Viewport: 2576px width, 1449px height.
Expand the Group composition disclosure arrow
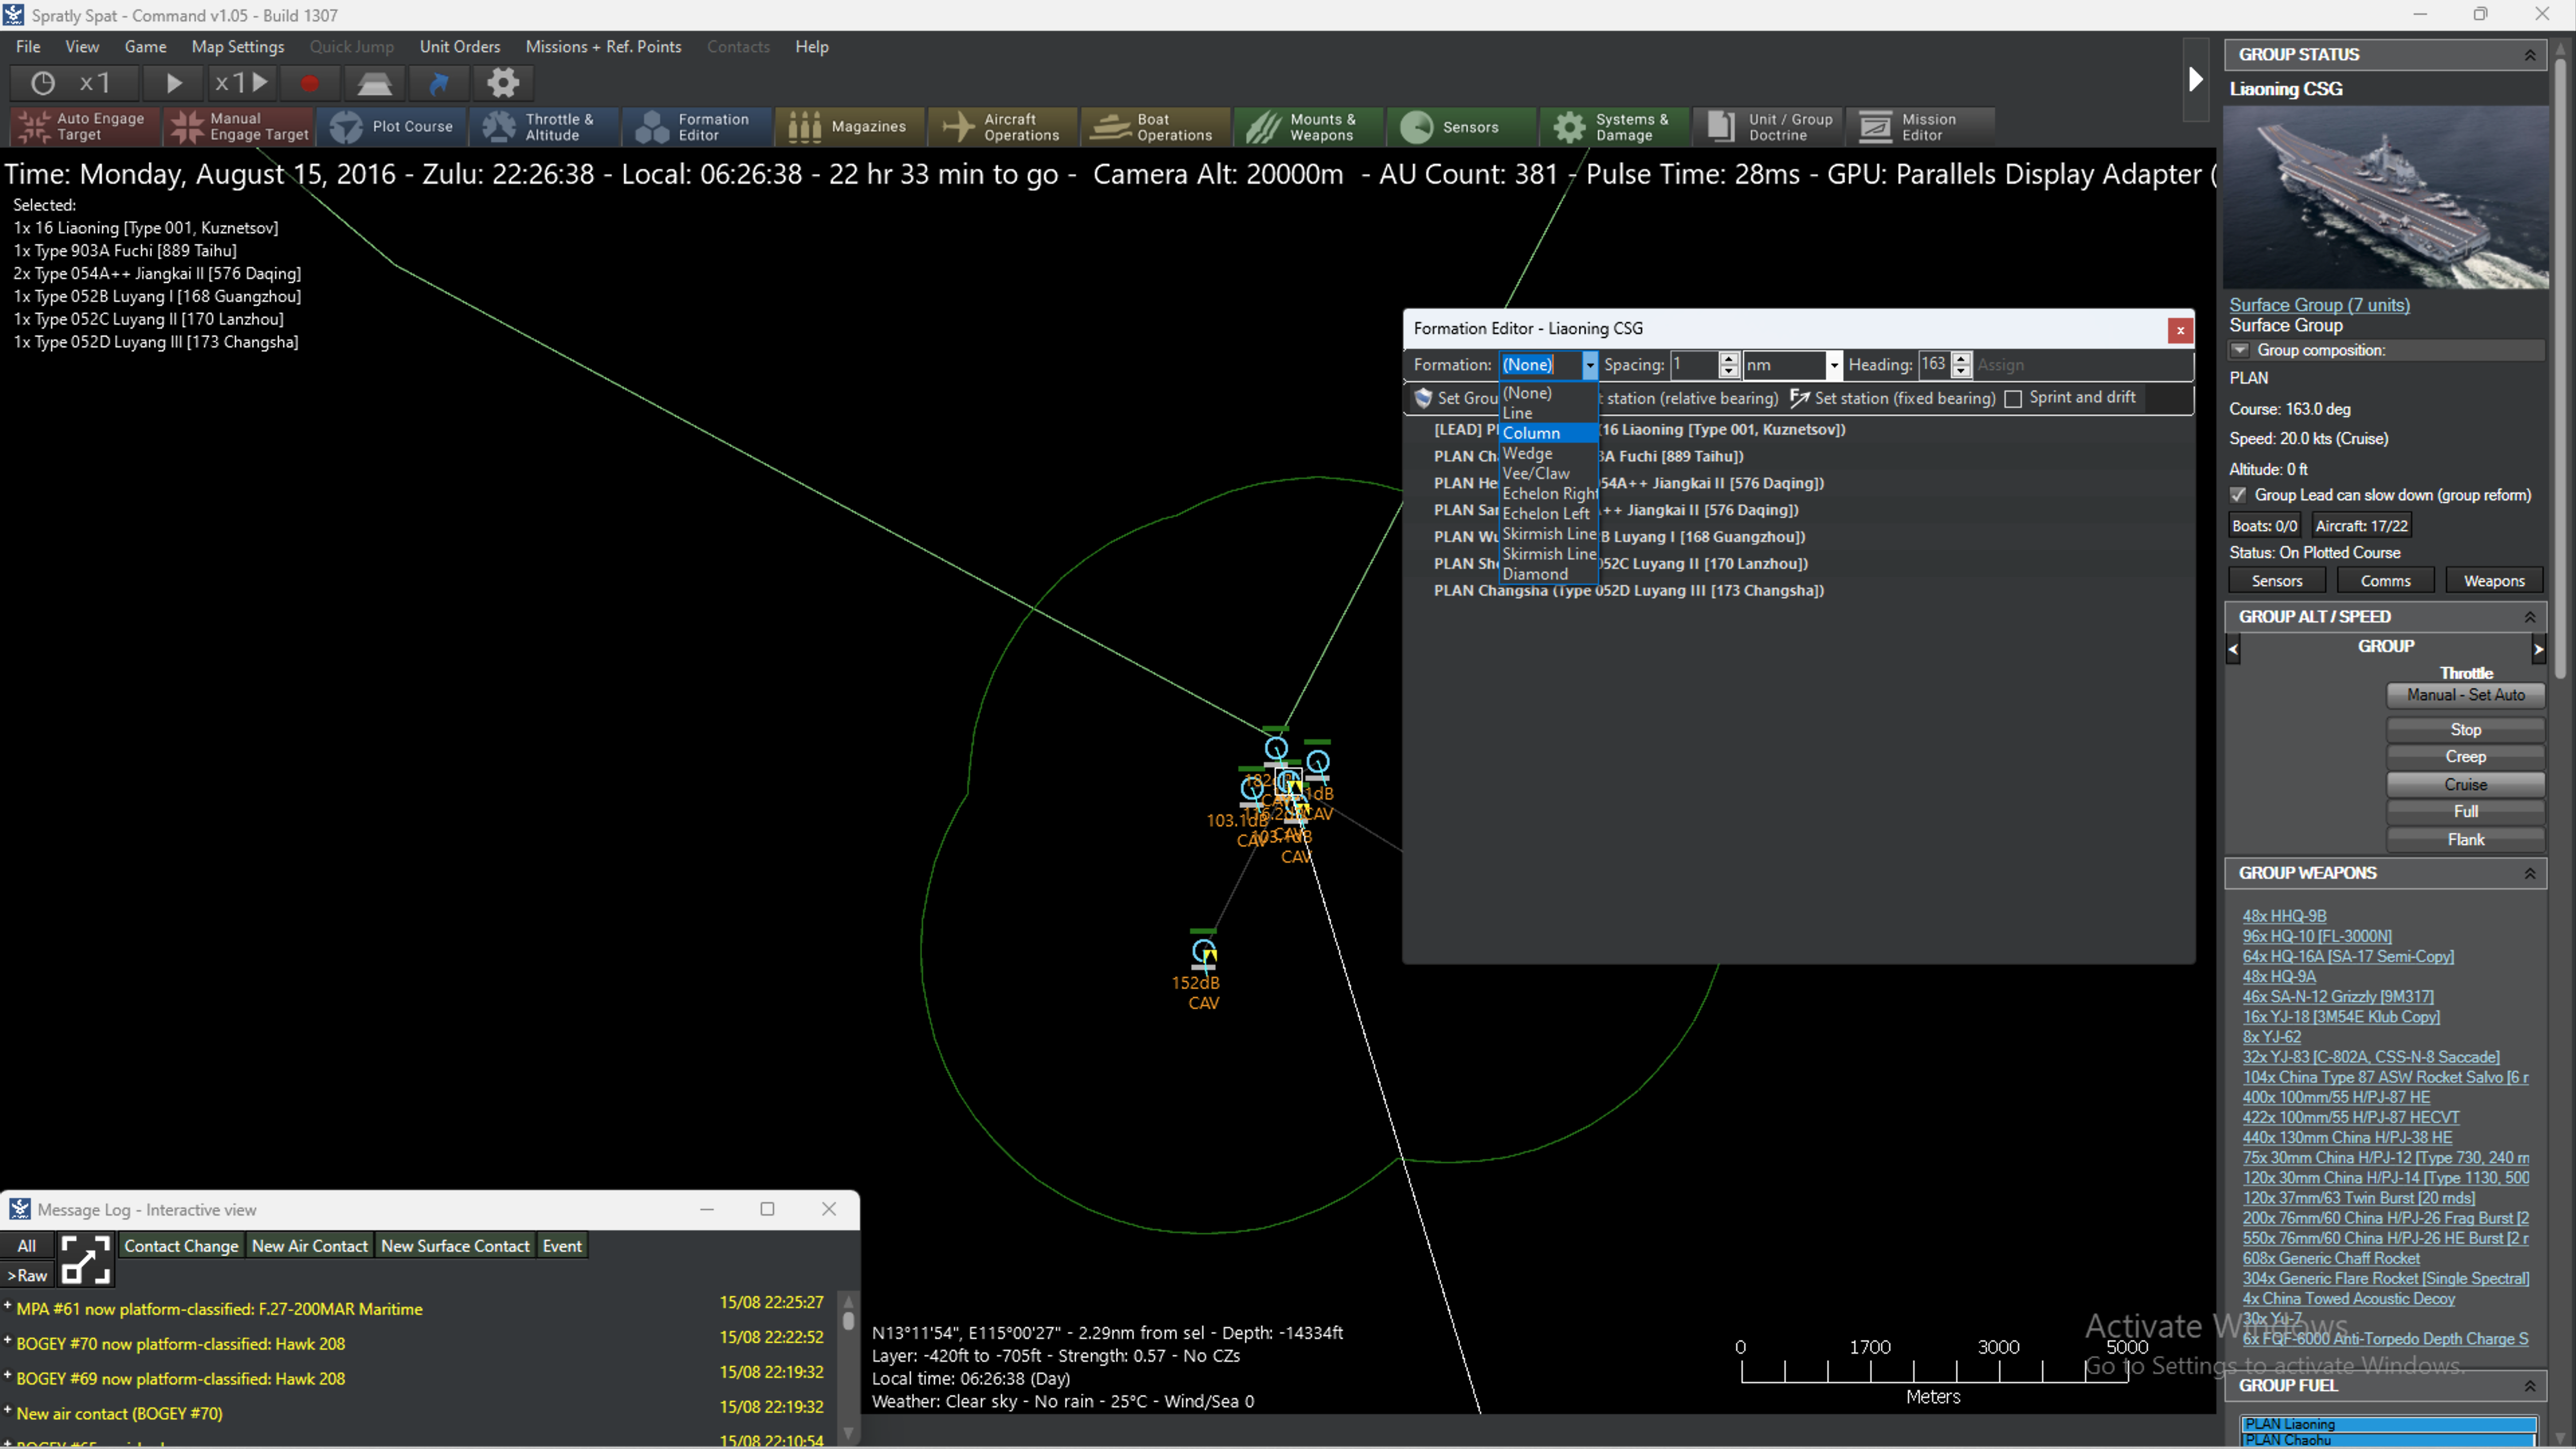pyautogui.click(x=2240, y=350)
